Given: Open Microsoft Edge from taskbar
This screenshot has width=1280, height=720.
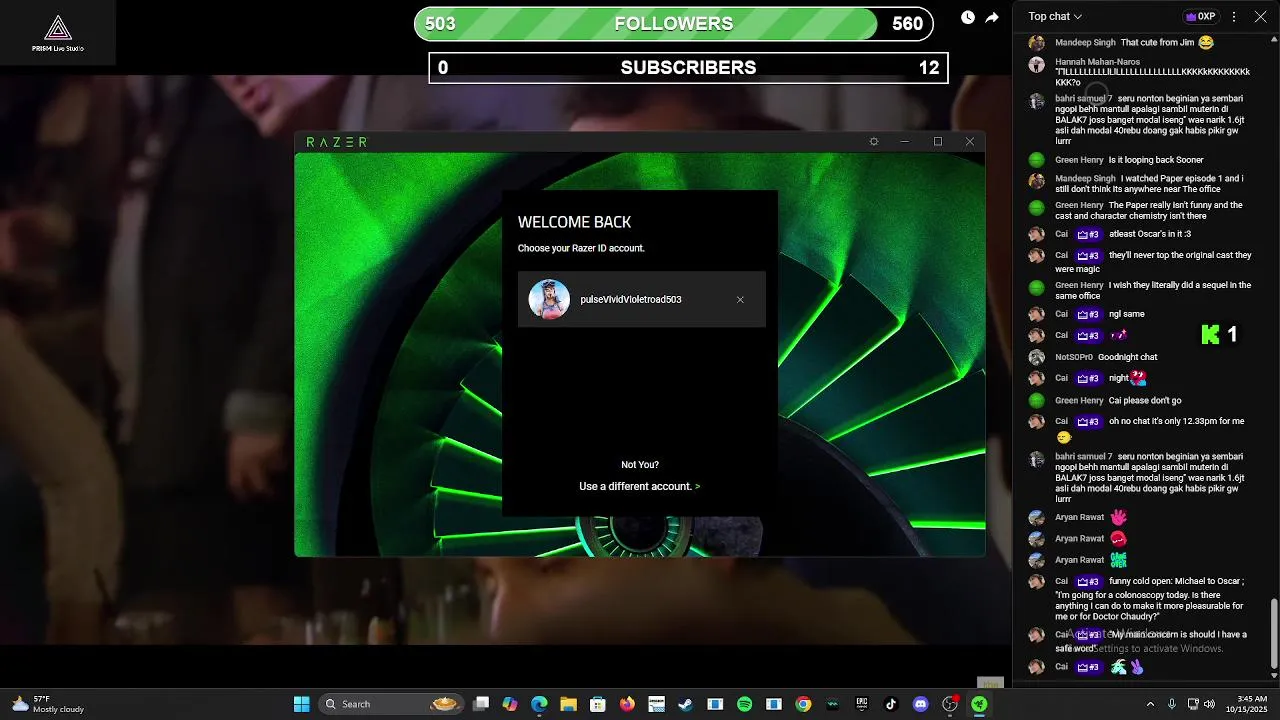Looking at the screenshot, I should pos(539,704).
